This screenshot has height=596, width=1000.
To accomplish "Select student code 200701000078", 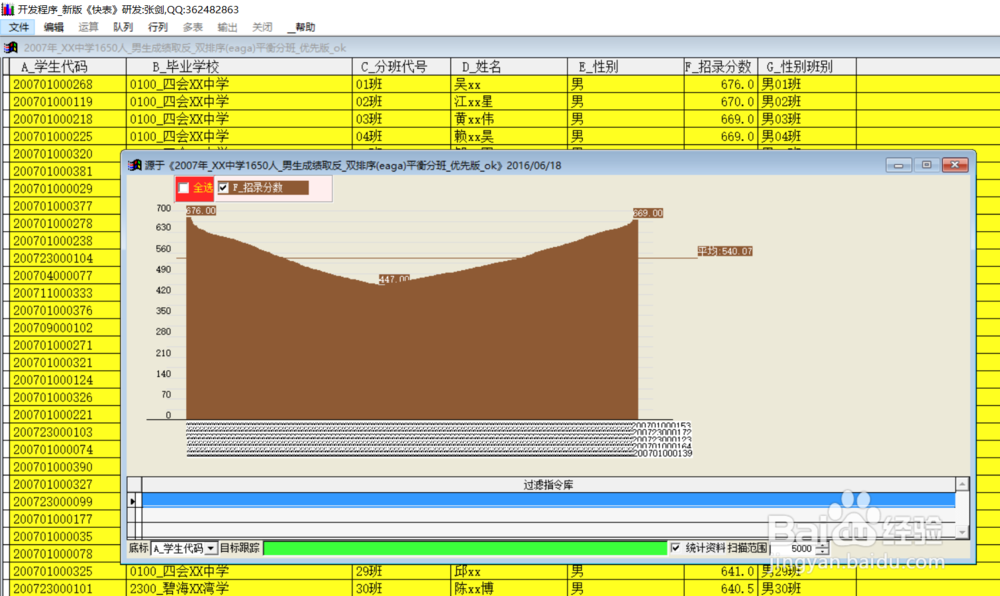I will (x=65, y=554).
